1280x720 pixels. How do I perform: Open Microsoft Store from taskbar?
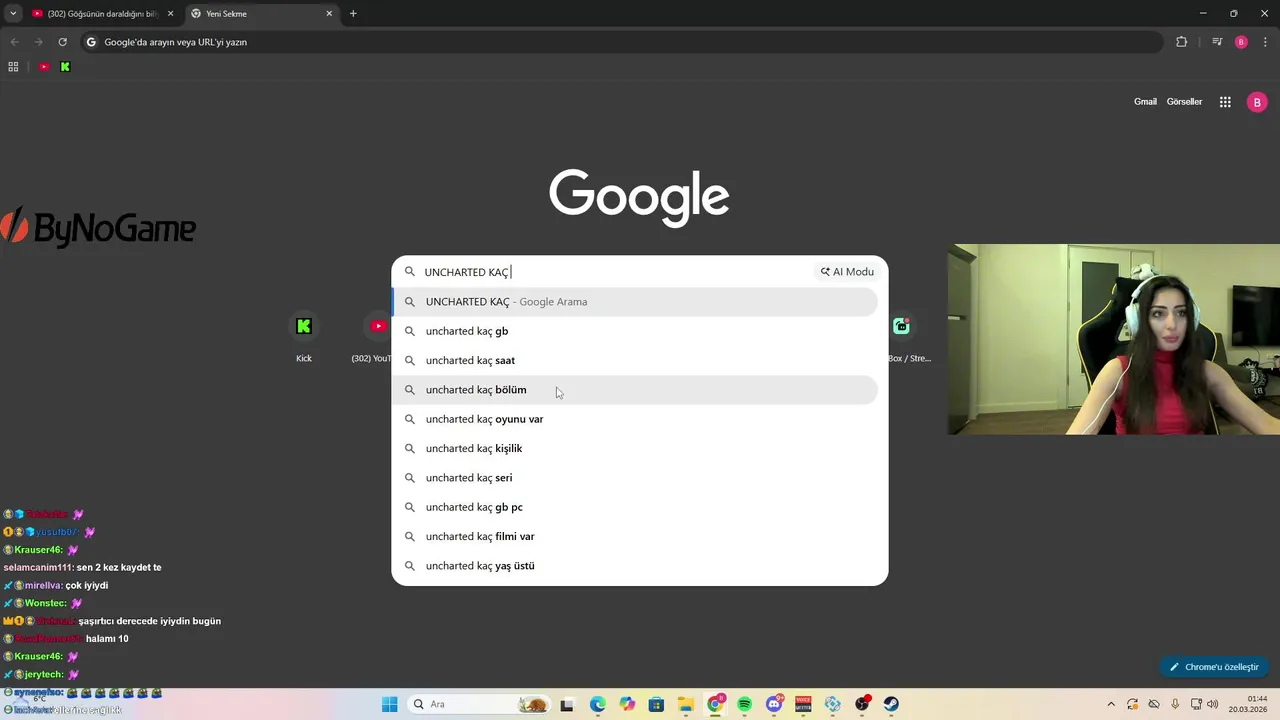click(656, 704)
